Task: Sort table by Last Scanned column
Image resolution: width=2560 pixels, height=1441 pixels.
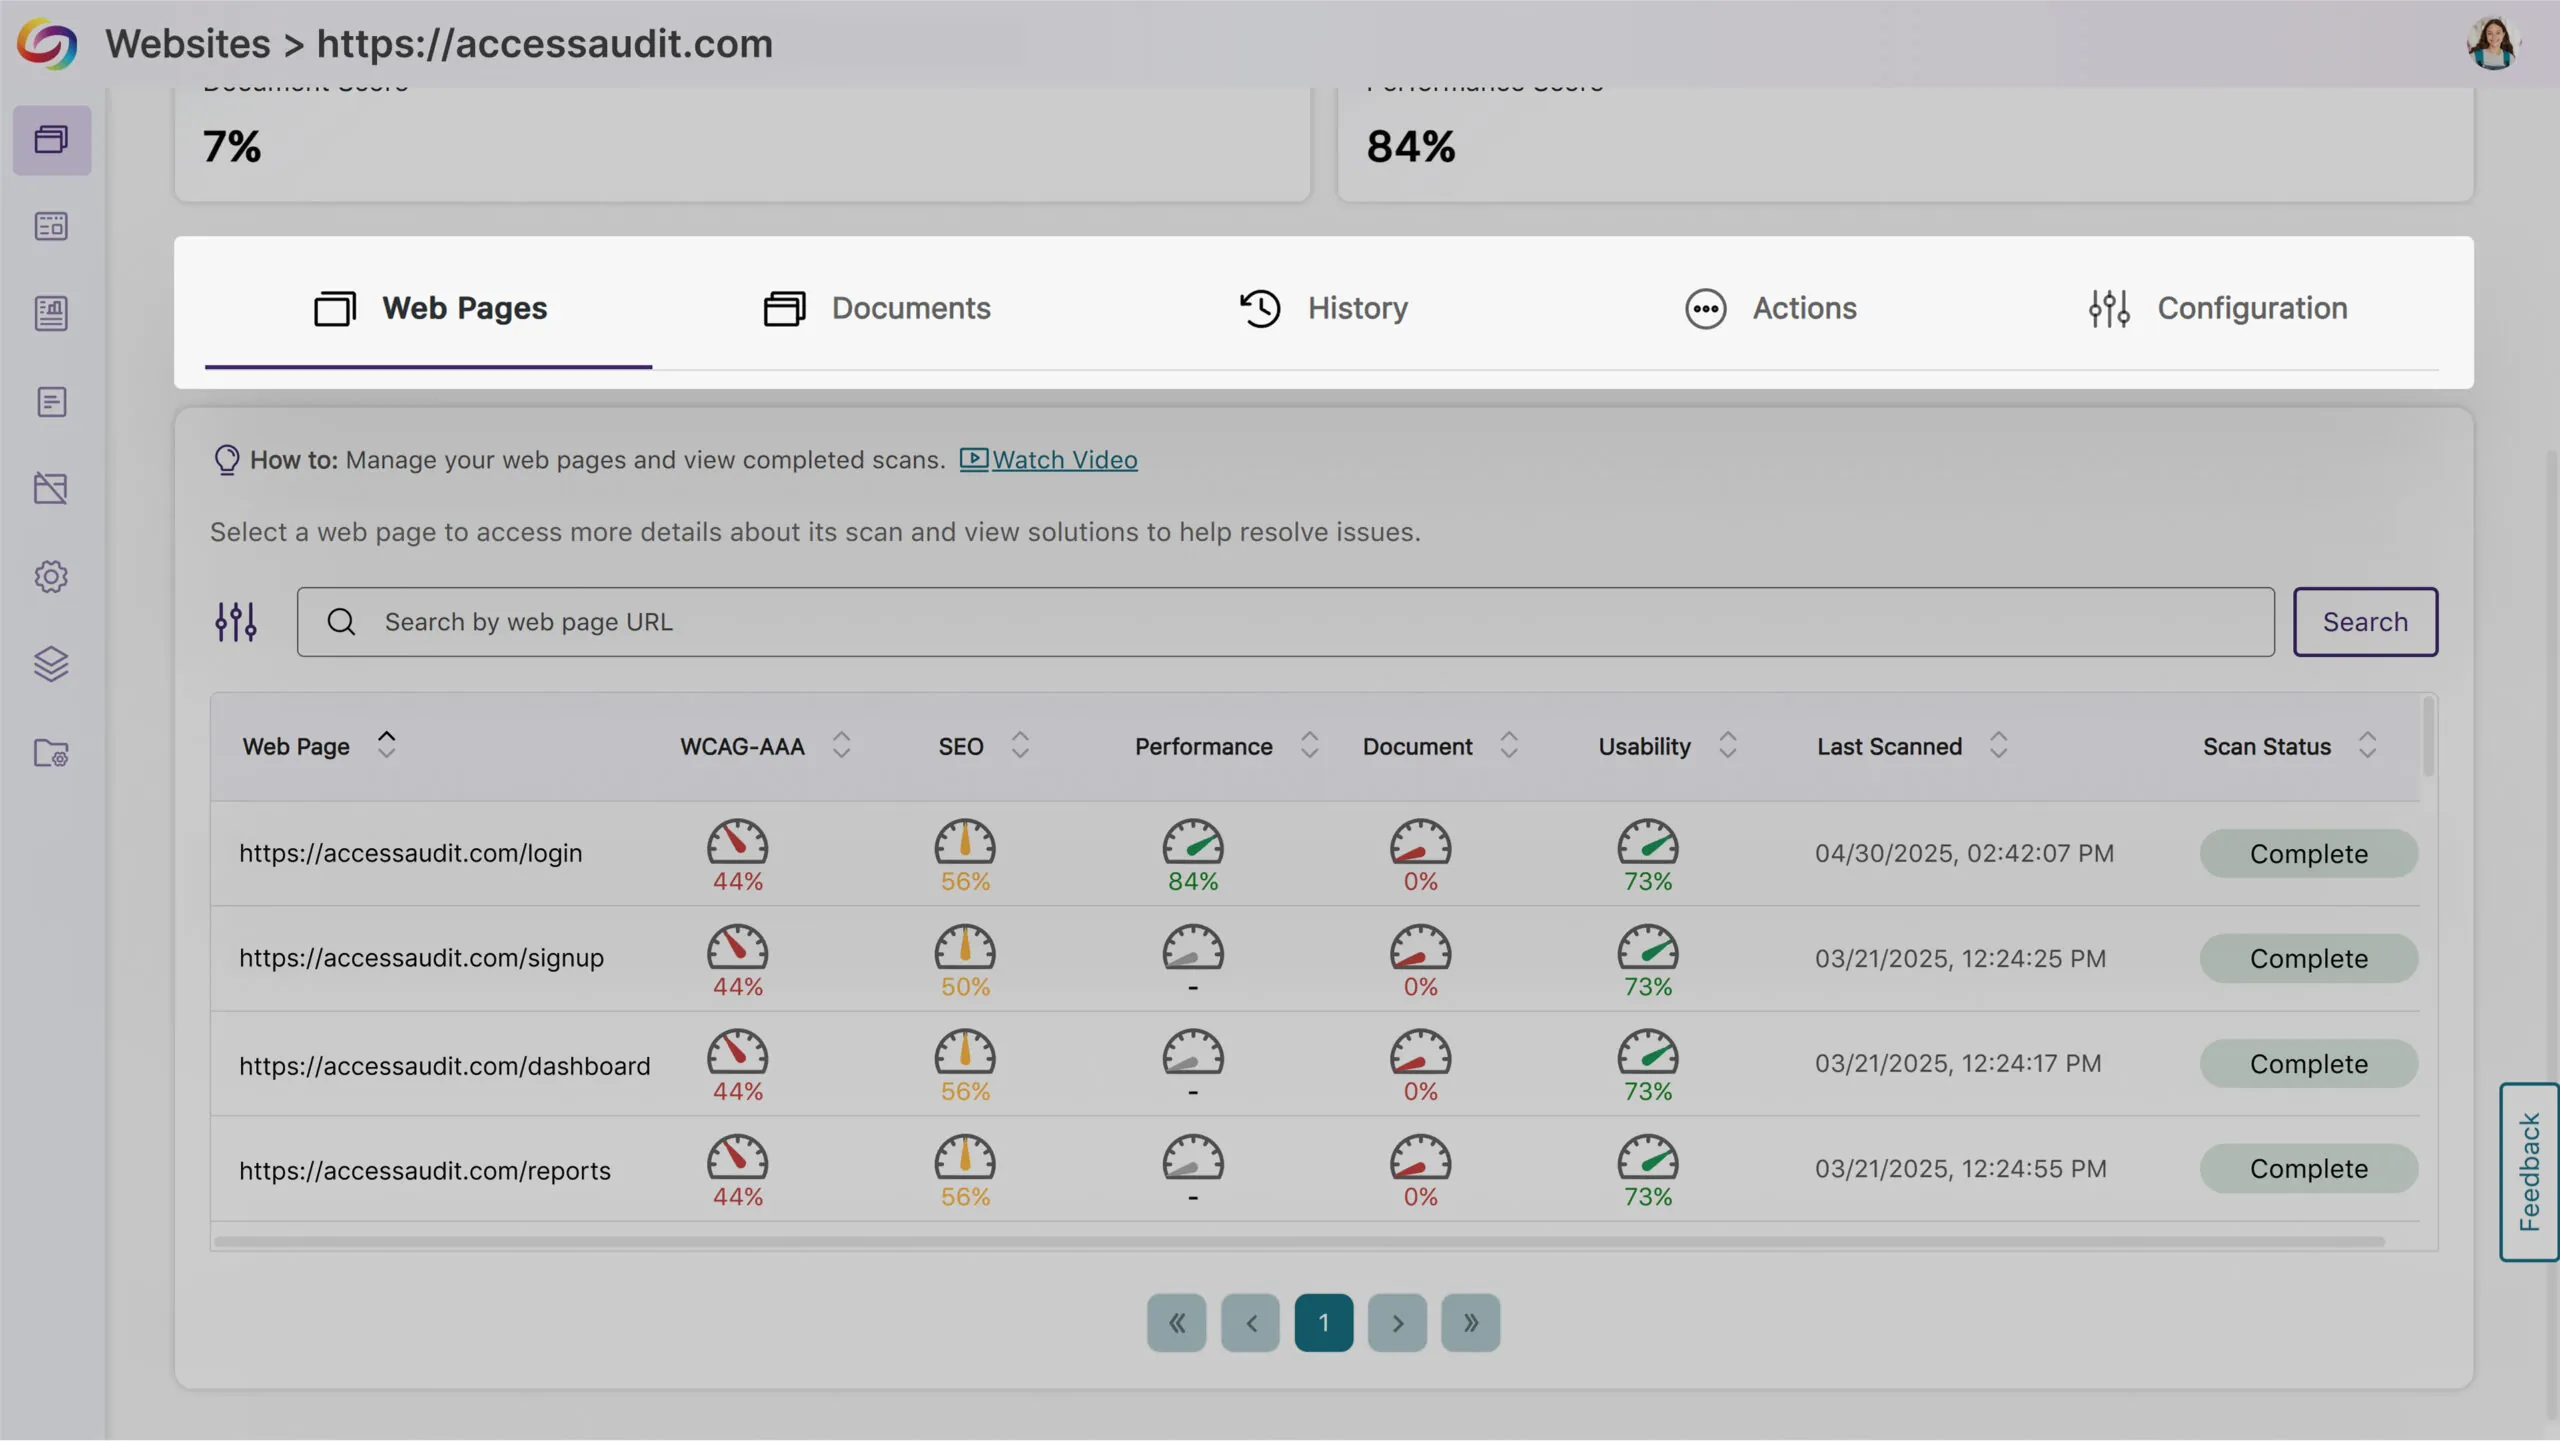Action: pyautogui.click(x=1998, y=746)
